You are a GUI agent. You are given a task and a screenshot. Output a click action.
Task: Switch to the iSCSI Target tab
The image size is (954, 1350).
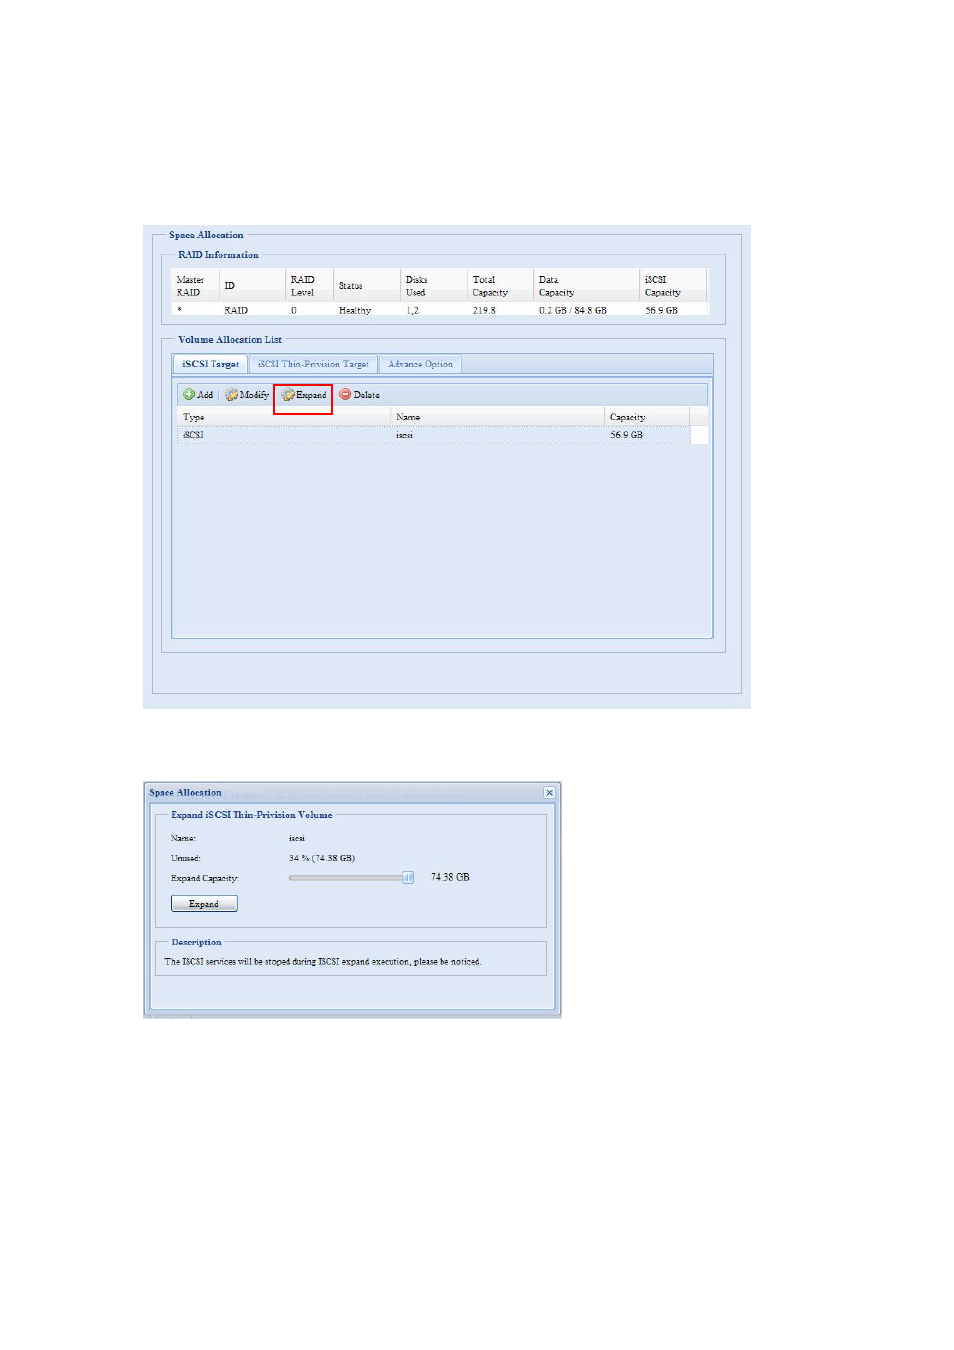(x=210, y=365)
